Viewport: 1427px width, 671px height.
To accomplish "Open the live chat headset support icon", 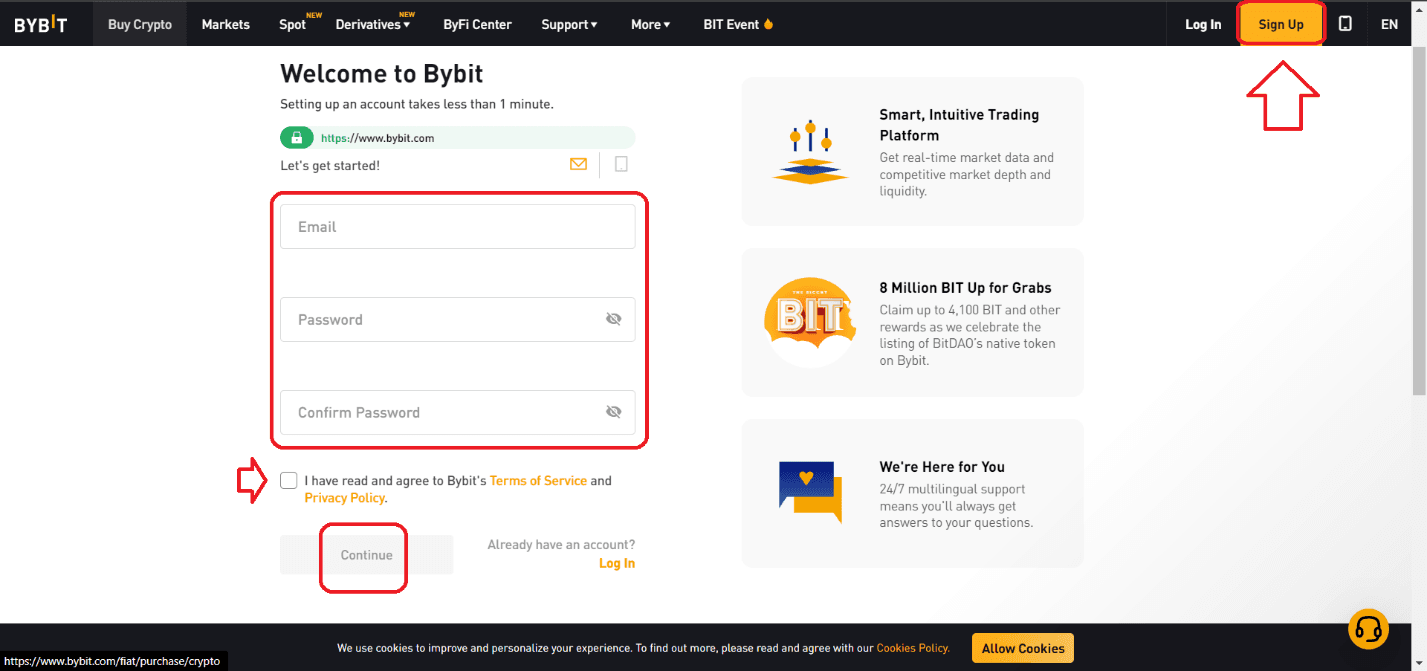I will pyautogui.click(x=1368, y=629).
